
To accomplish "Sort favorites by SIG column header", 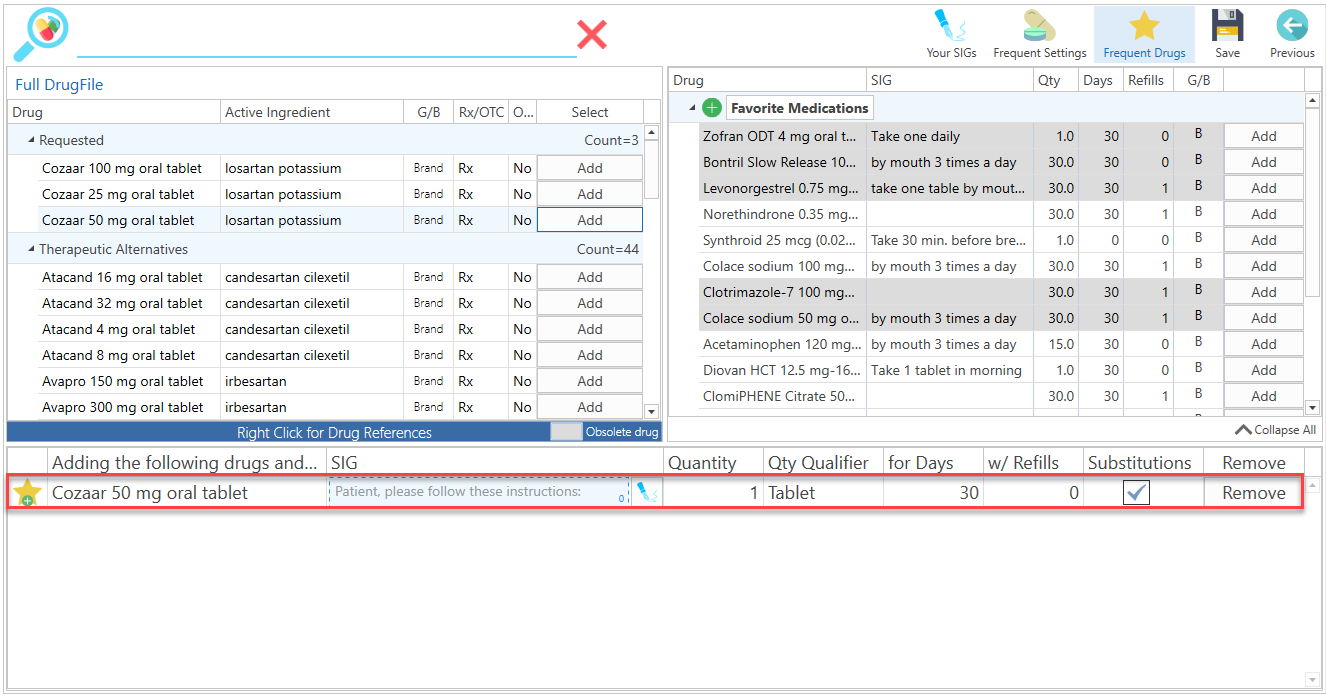I will tap(949, 80).
